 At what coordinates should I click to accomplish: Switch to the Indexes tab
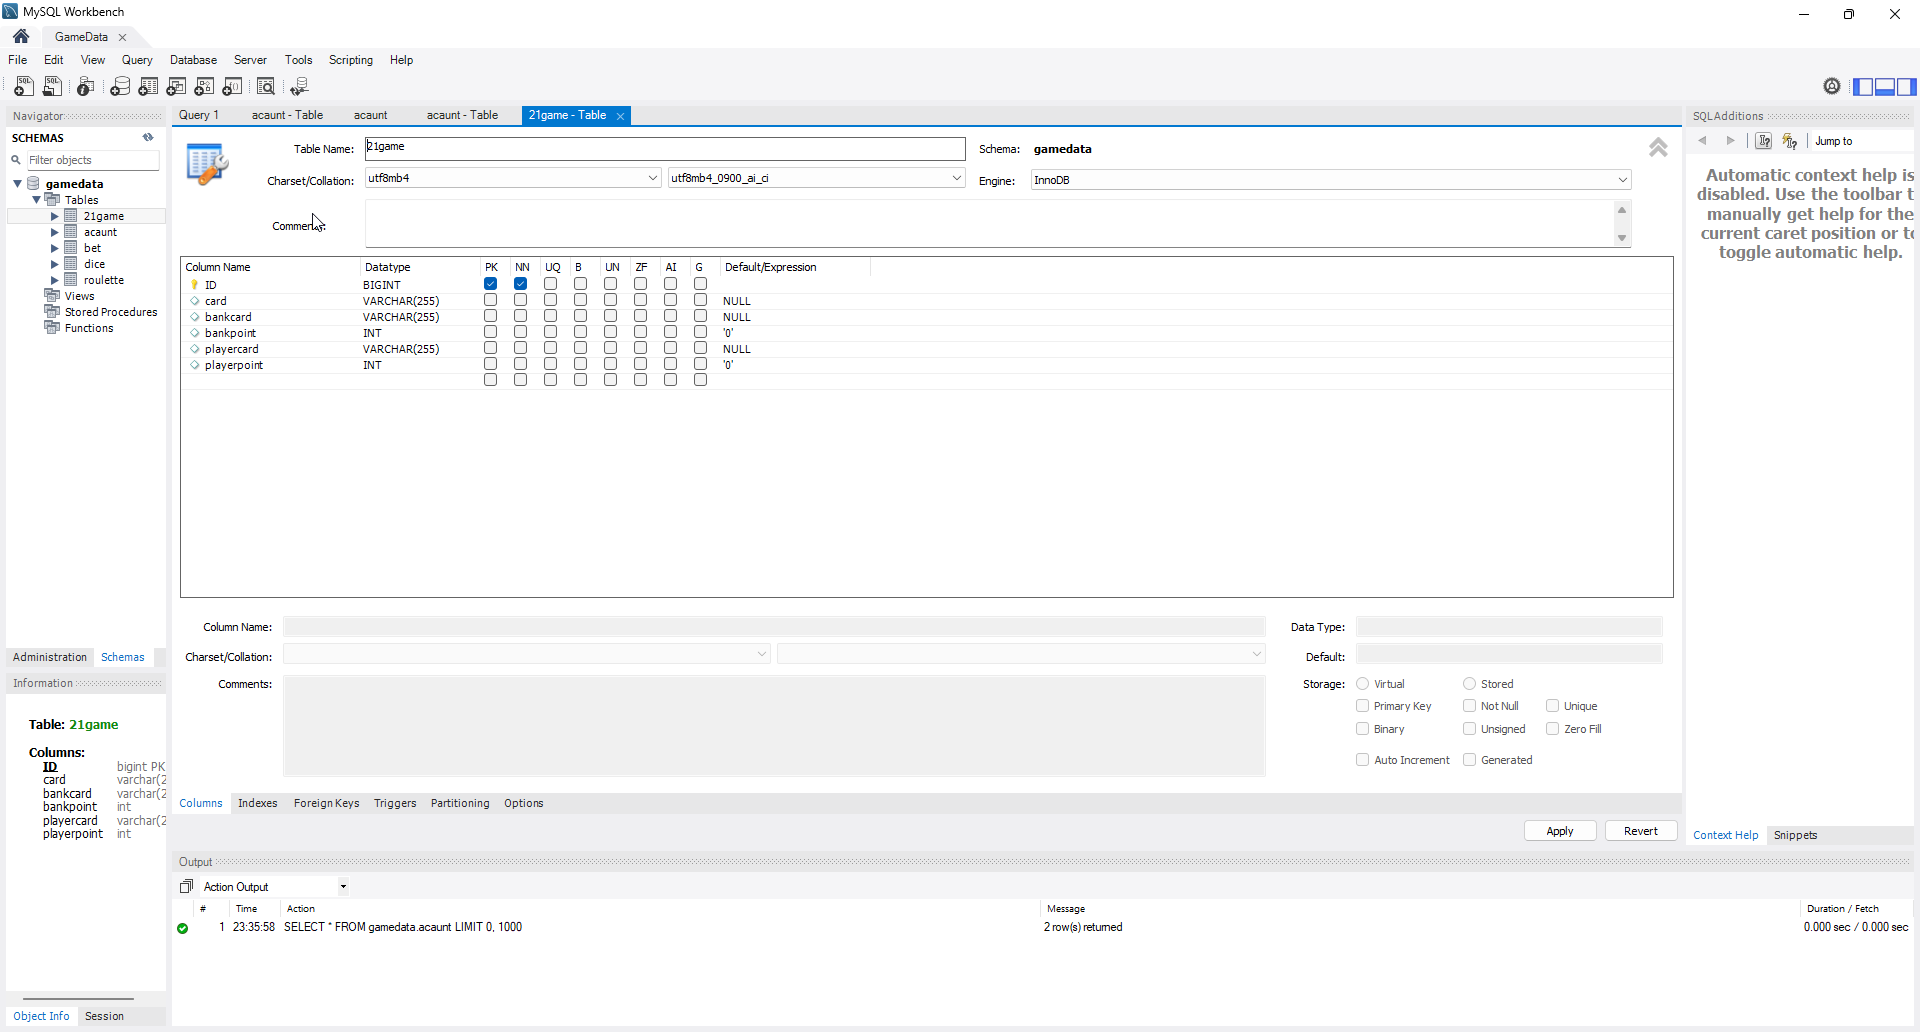[x=258, y=803]
